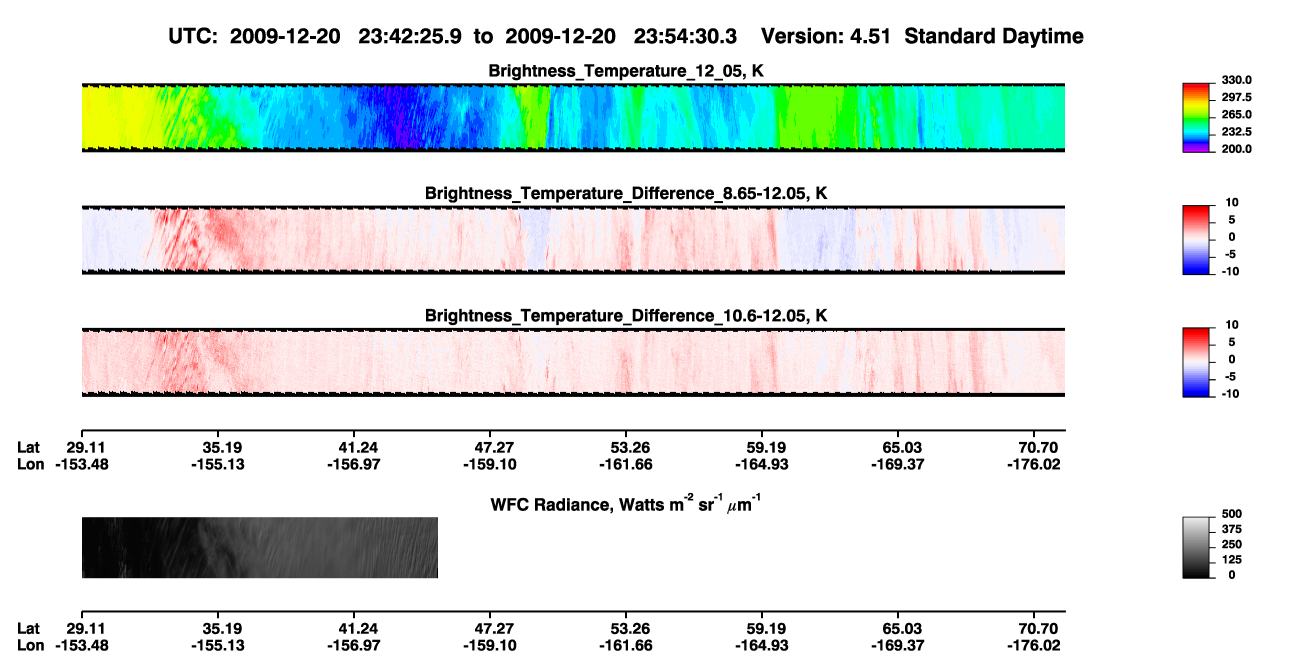Click the '232.5' color bar label
The height and width of the screenshot is (667, 1300).
[x=1238, y=132]
